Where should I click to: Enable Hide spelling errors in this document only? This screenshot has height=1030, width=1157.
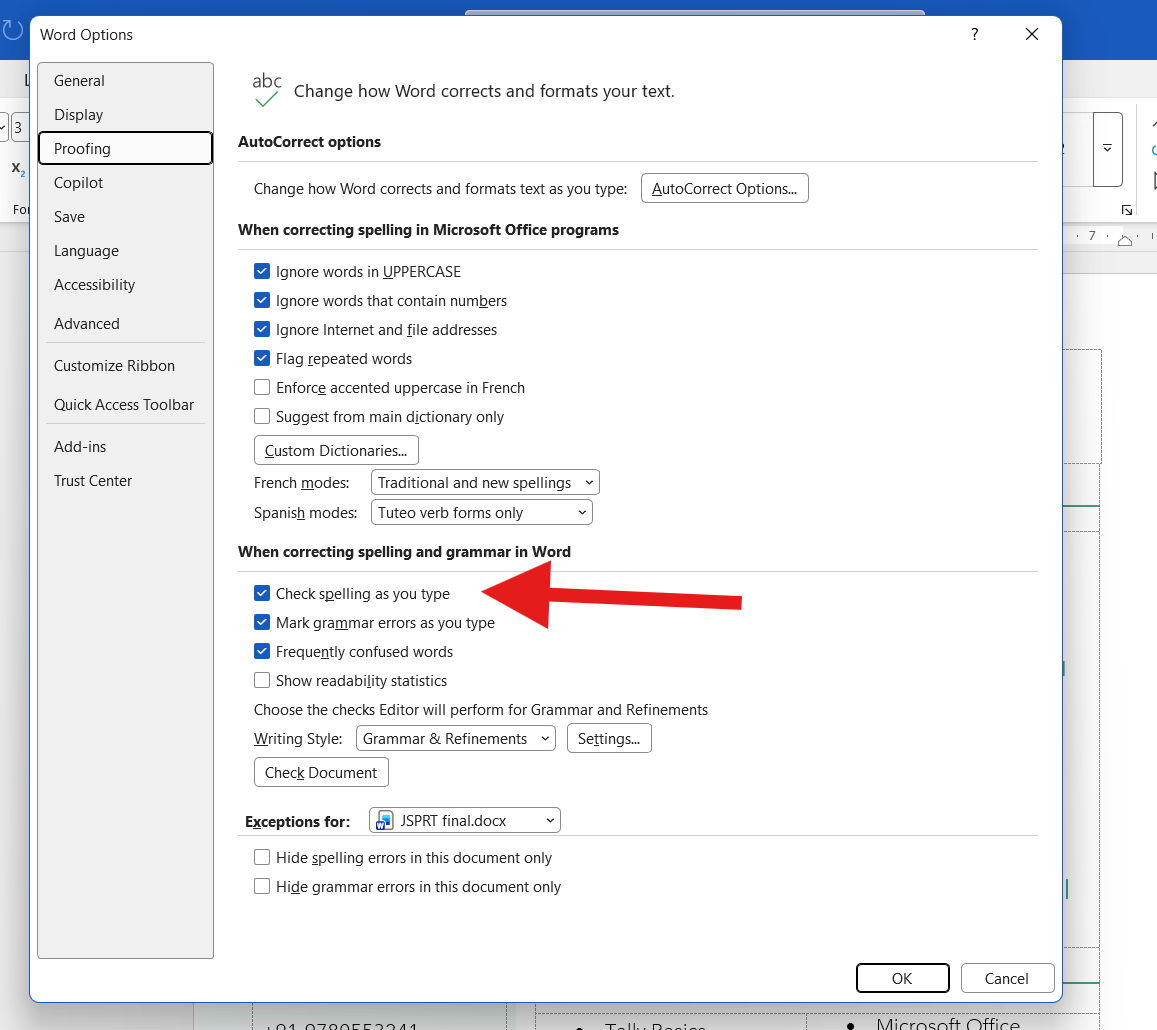pyautogui.click(x=262, y=857)
